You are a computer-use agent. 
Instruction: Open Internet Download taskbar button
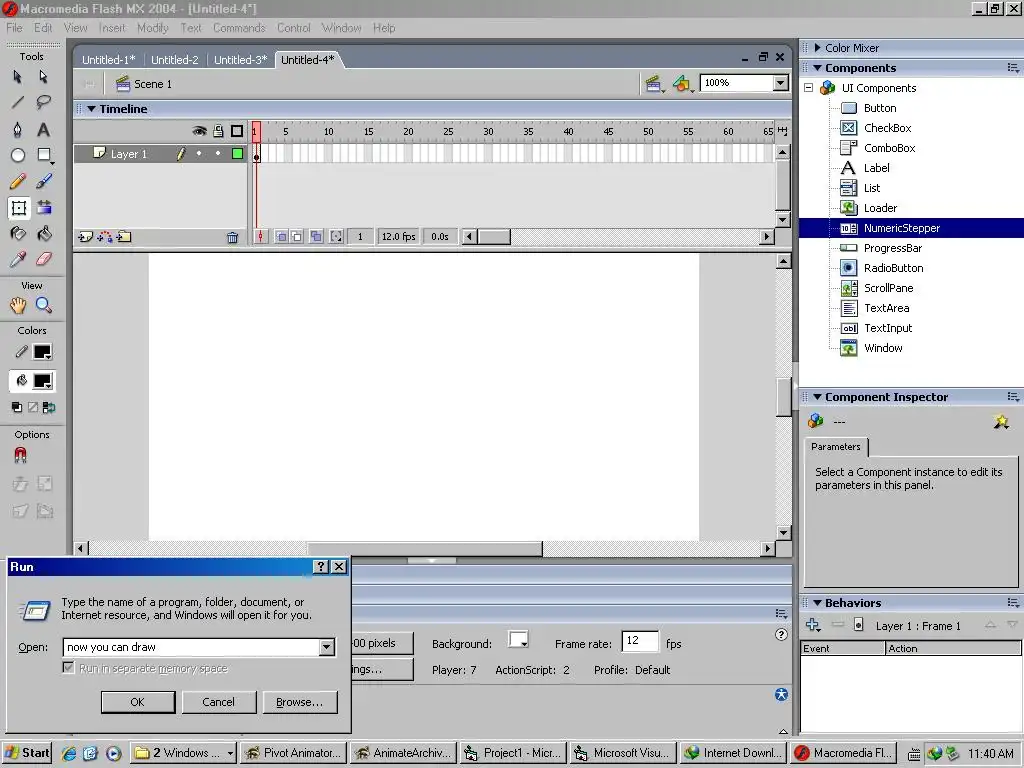click(x=734, y=753)
